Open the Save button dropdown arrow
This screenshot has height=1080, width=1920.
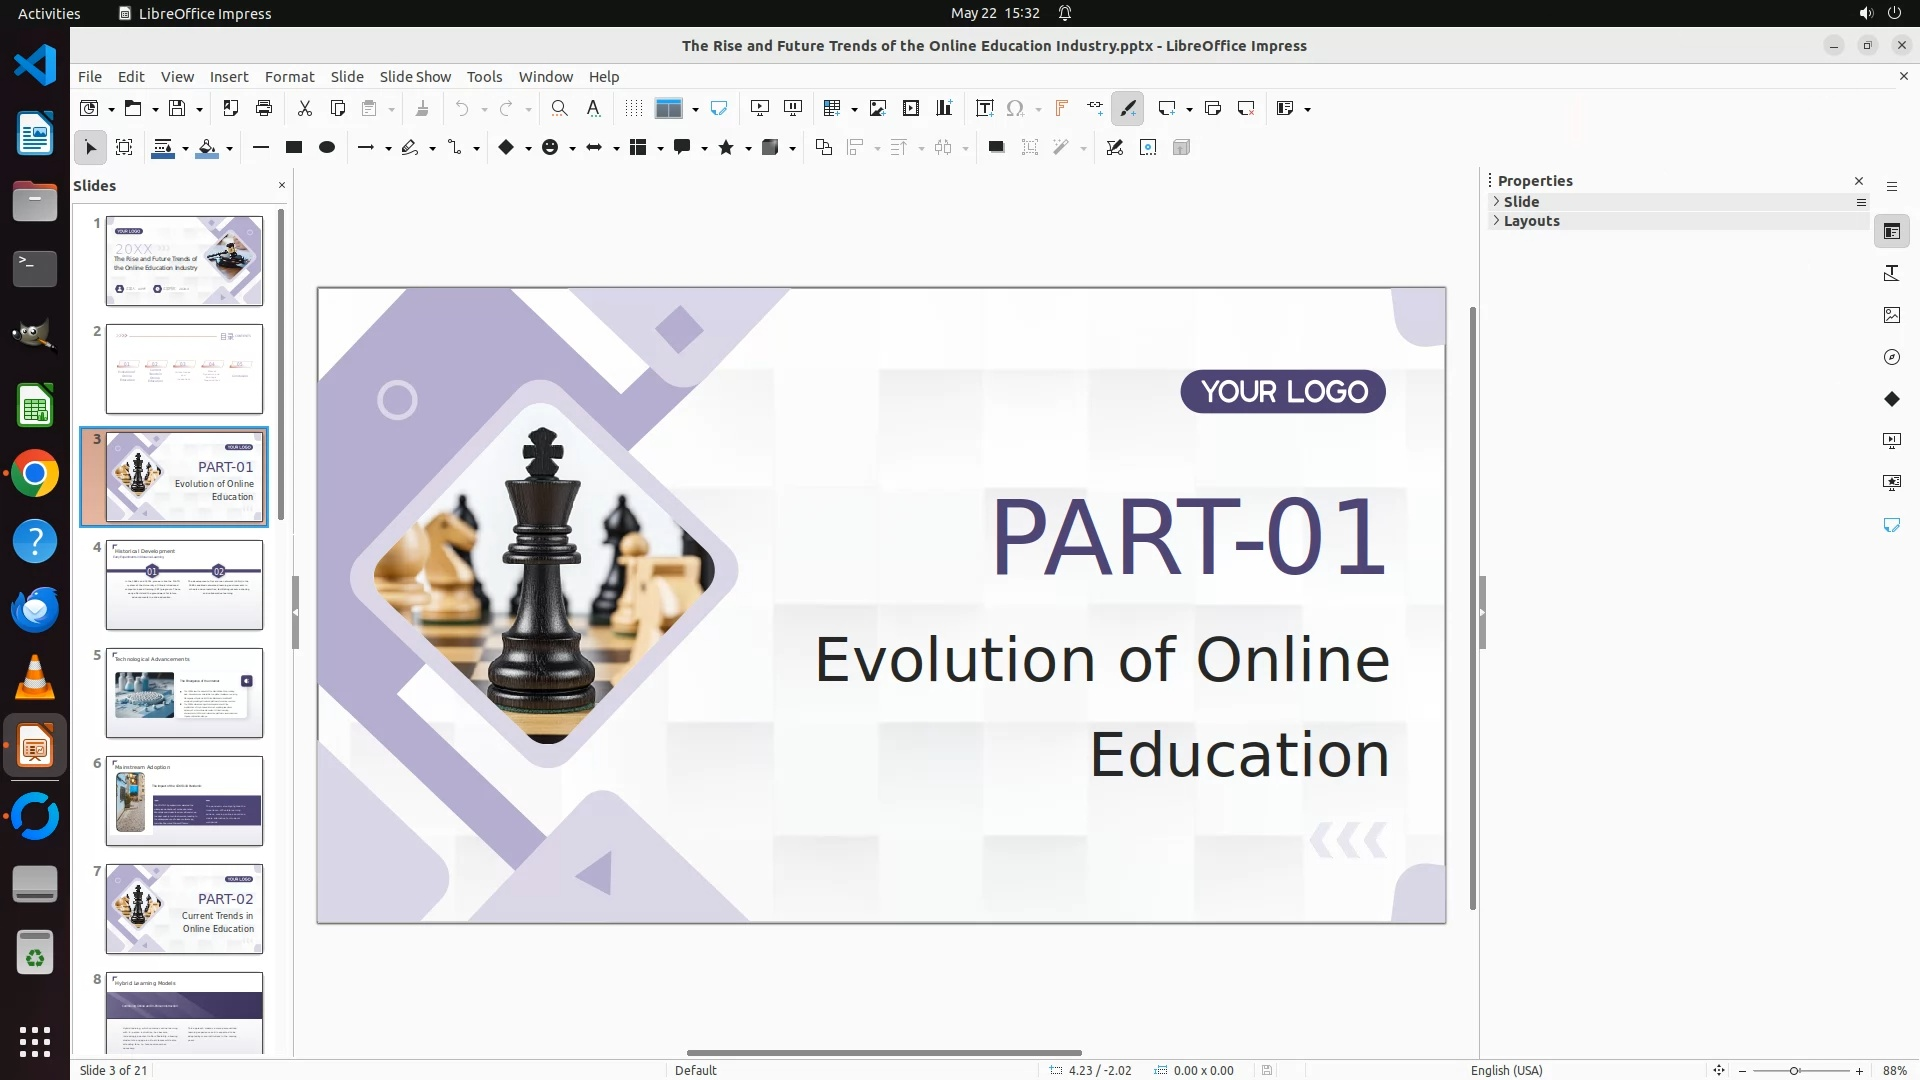click(x=199, y=109)
